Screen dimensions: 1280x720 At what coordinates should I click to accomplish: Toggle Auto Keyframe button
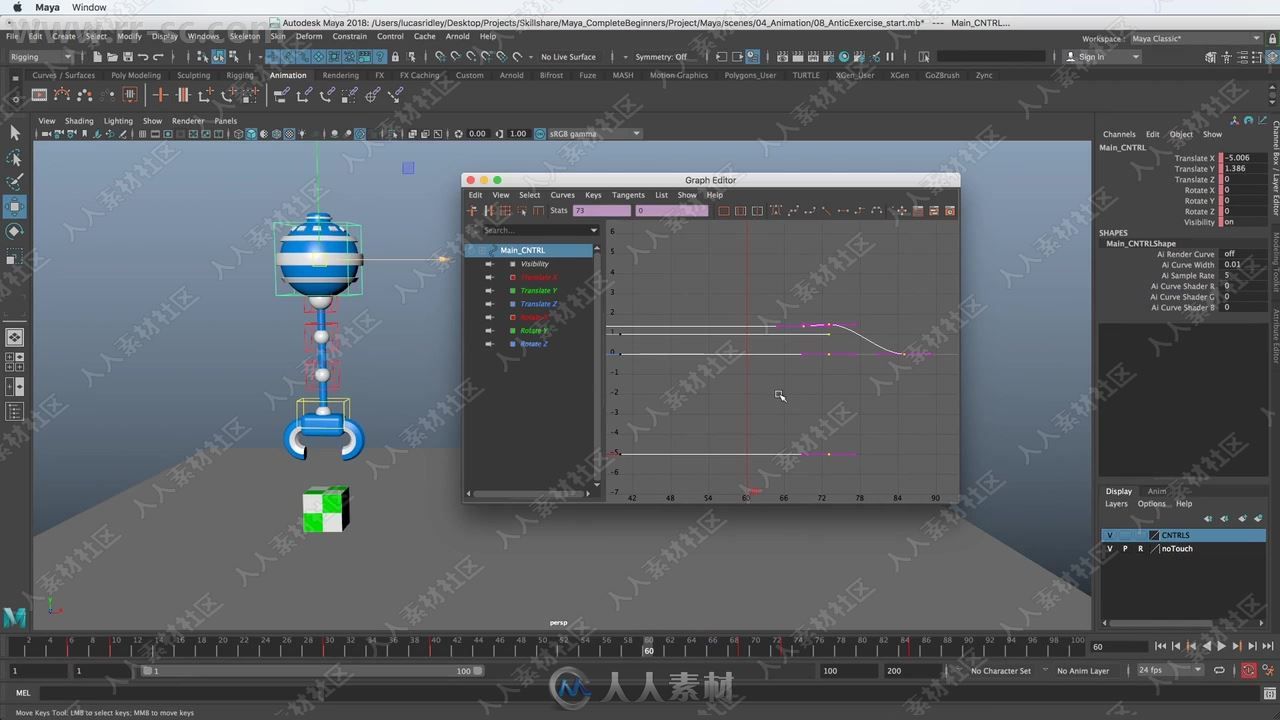pyautogui.click(x=1248, y=671)
